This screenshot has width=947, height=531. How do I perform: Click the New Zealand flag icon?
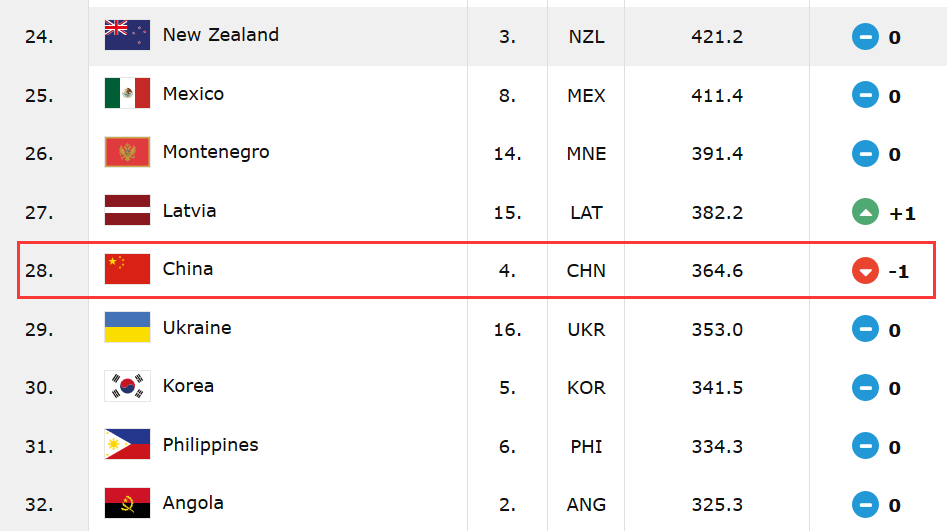127,35
